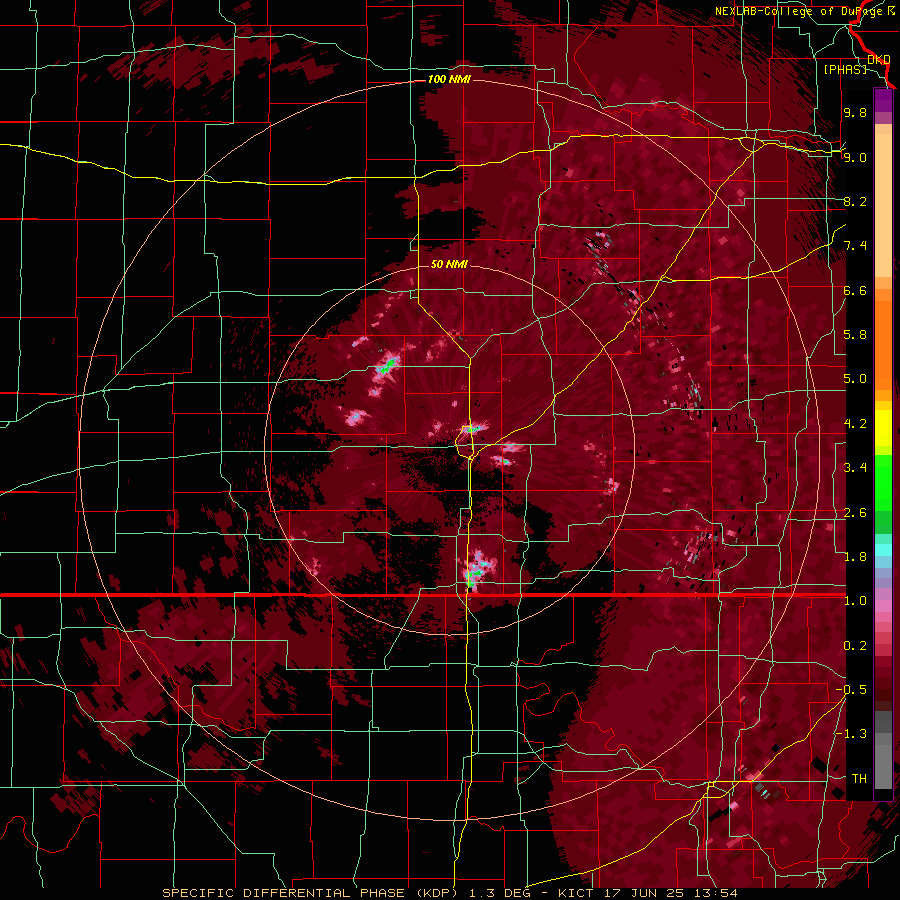Click the 5.0 scale value
Viewport: 900px width, 900px height.
(855, 379)
